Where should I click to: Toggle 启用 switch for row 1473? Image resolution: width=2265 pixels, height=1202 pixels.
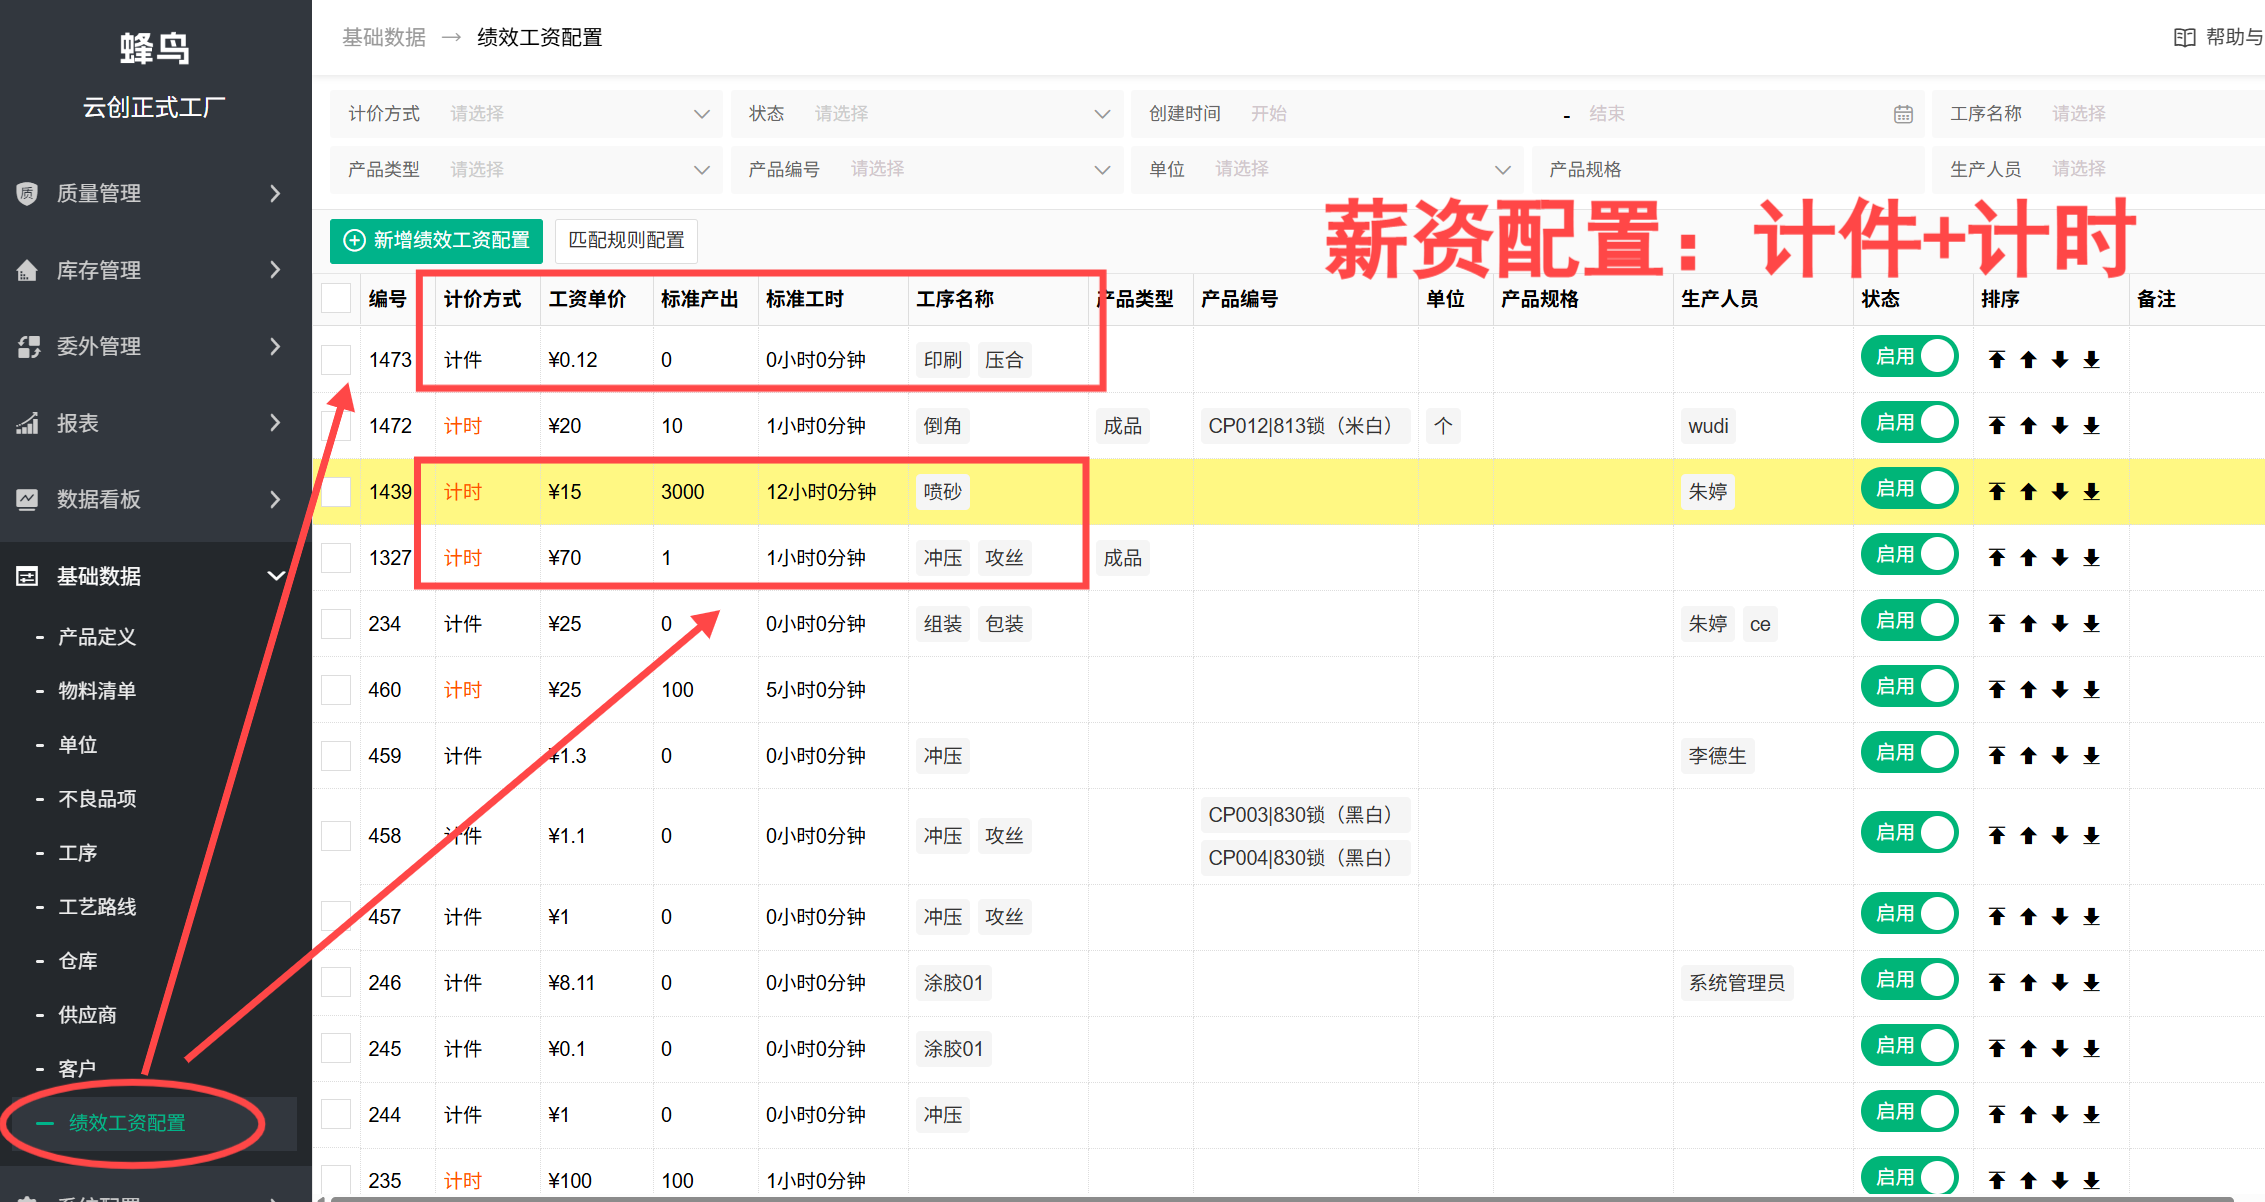click(x=1908, y=357)
